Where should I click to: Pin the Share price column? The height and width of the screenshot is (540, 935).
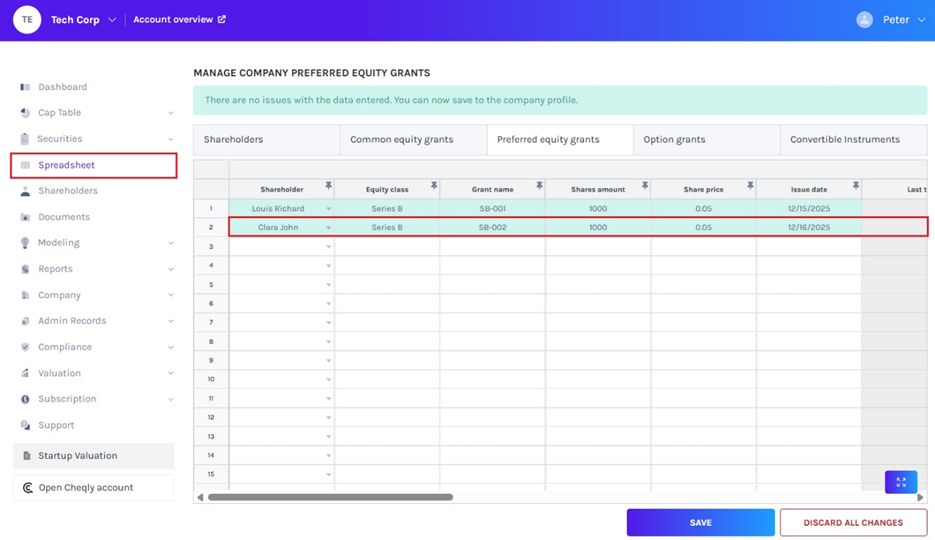point(750,186)
